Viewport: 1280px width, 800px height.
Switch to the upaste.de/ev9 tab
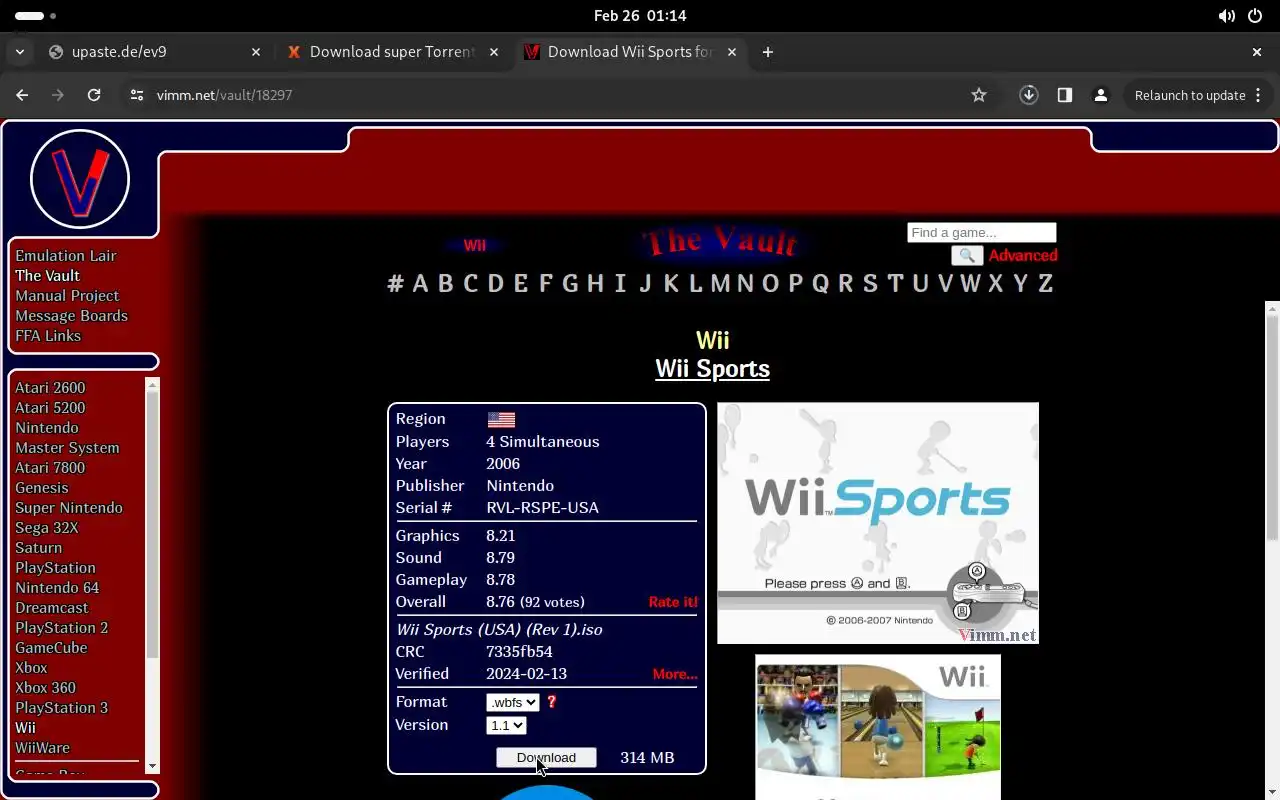tap(155, 52)
